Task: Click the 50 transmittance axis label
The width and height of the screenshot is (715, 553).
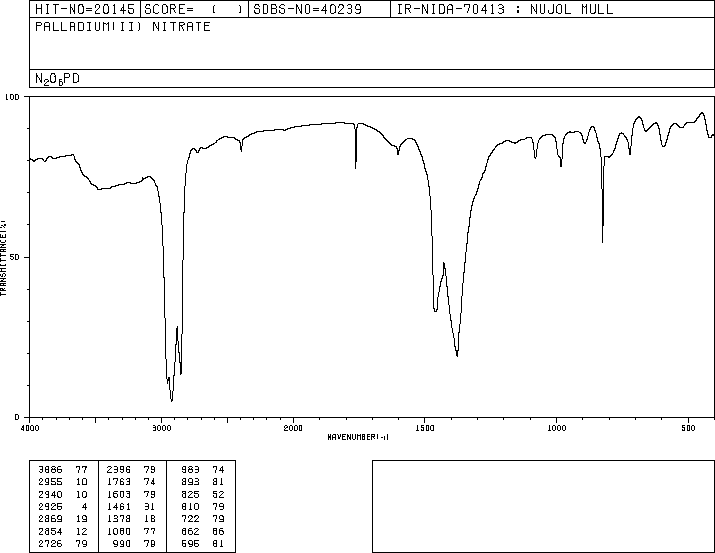Action: (15, 257)
